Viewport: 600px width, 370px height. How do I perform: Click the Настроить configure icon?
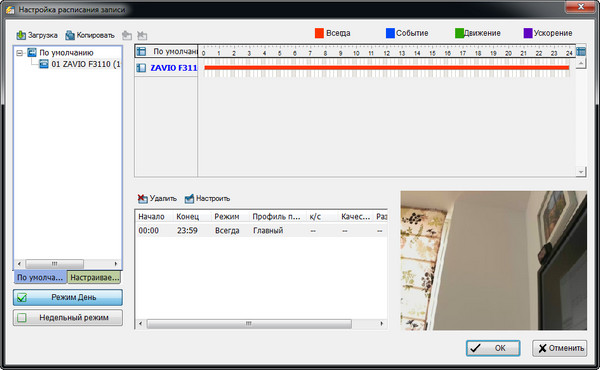click(189, 198)
